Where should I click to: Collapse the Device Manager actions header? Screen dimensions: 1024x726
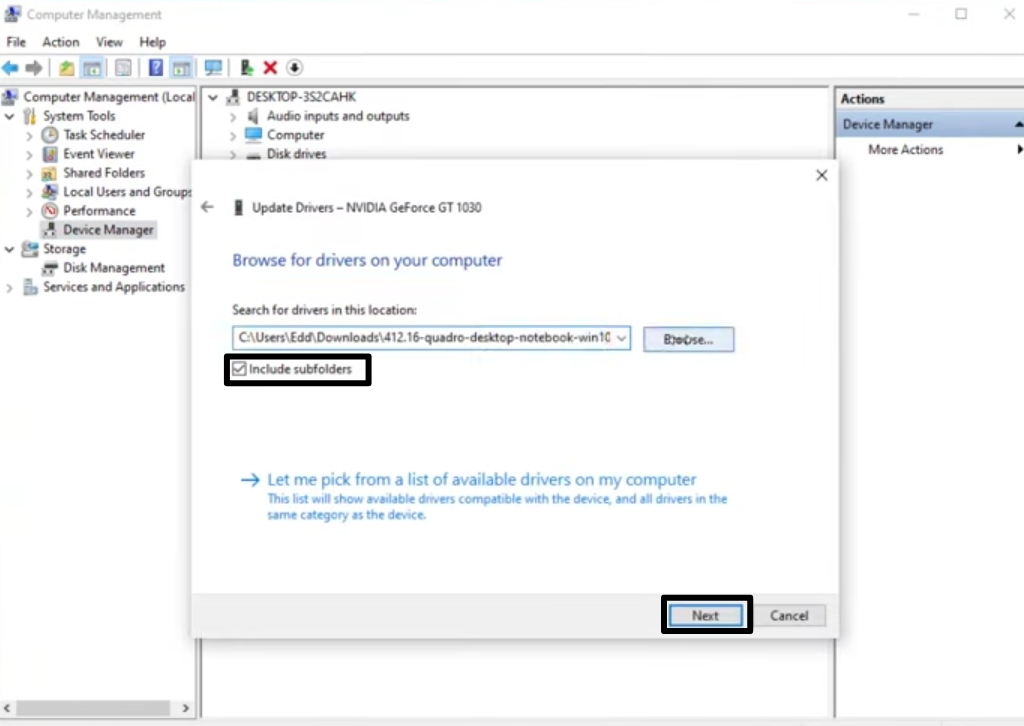click(x=1018, y=124)
